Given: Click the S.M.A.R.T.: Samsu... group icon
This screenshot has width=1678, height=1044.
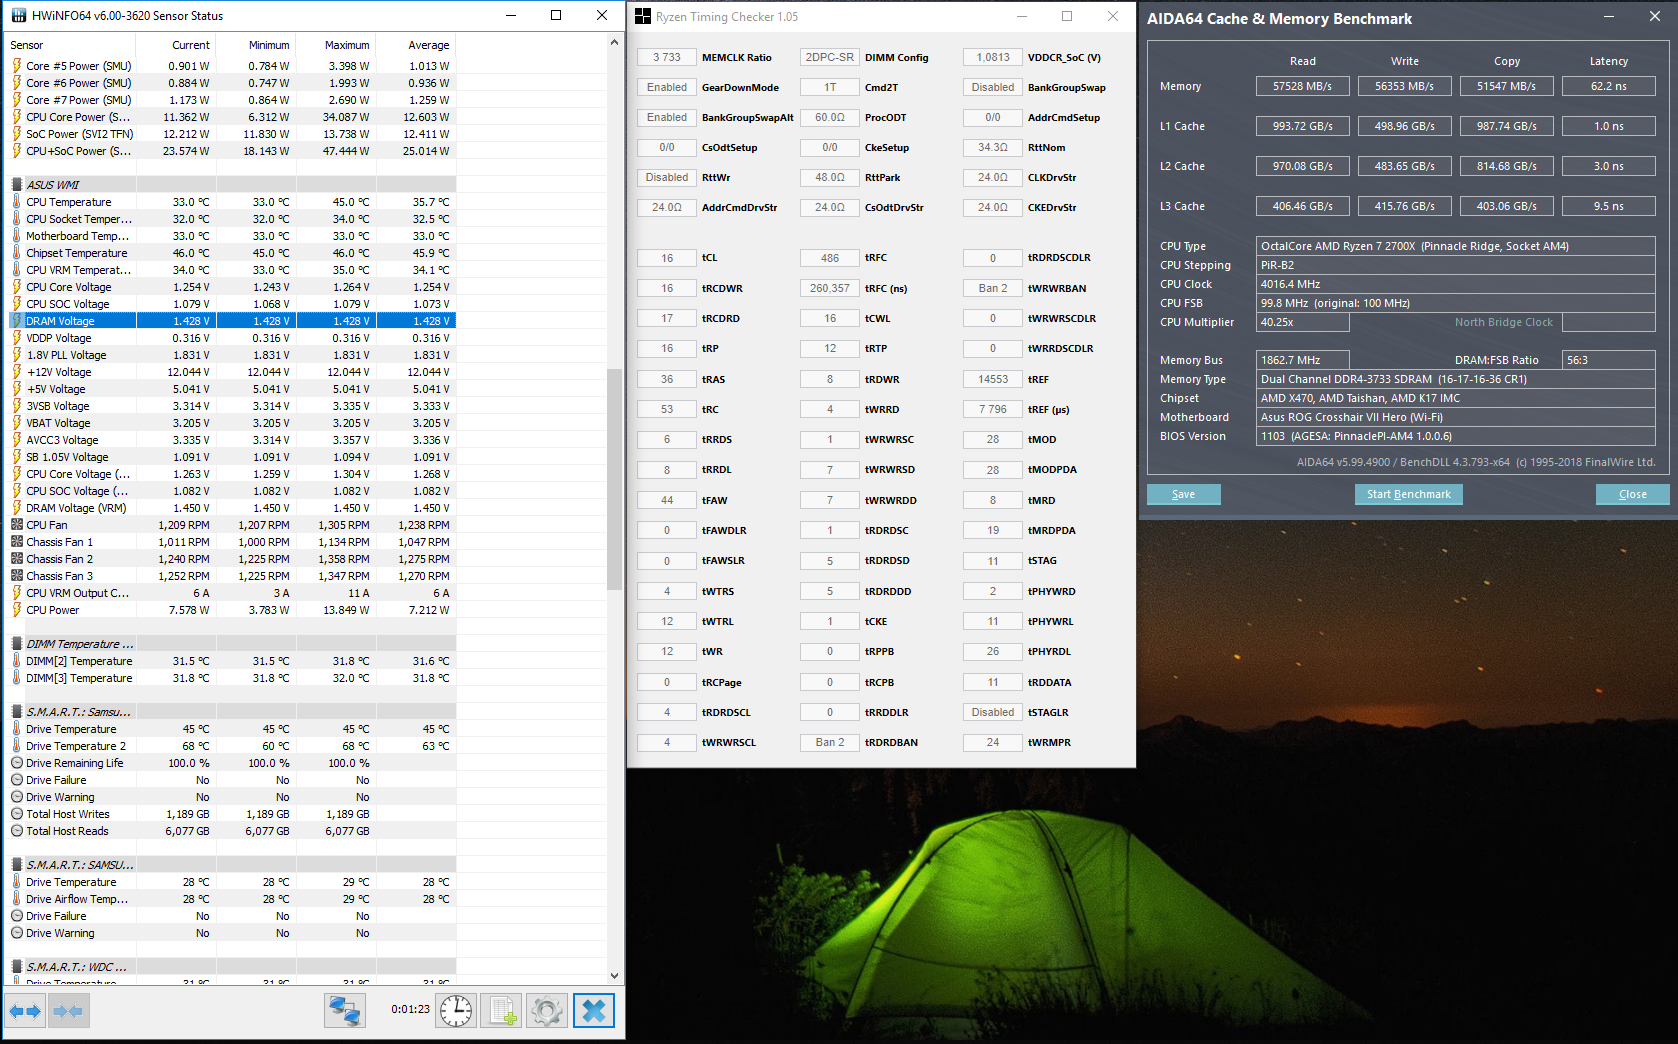Looking at the screenshot, I should click(17, 712).
